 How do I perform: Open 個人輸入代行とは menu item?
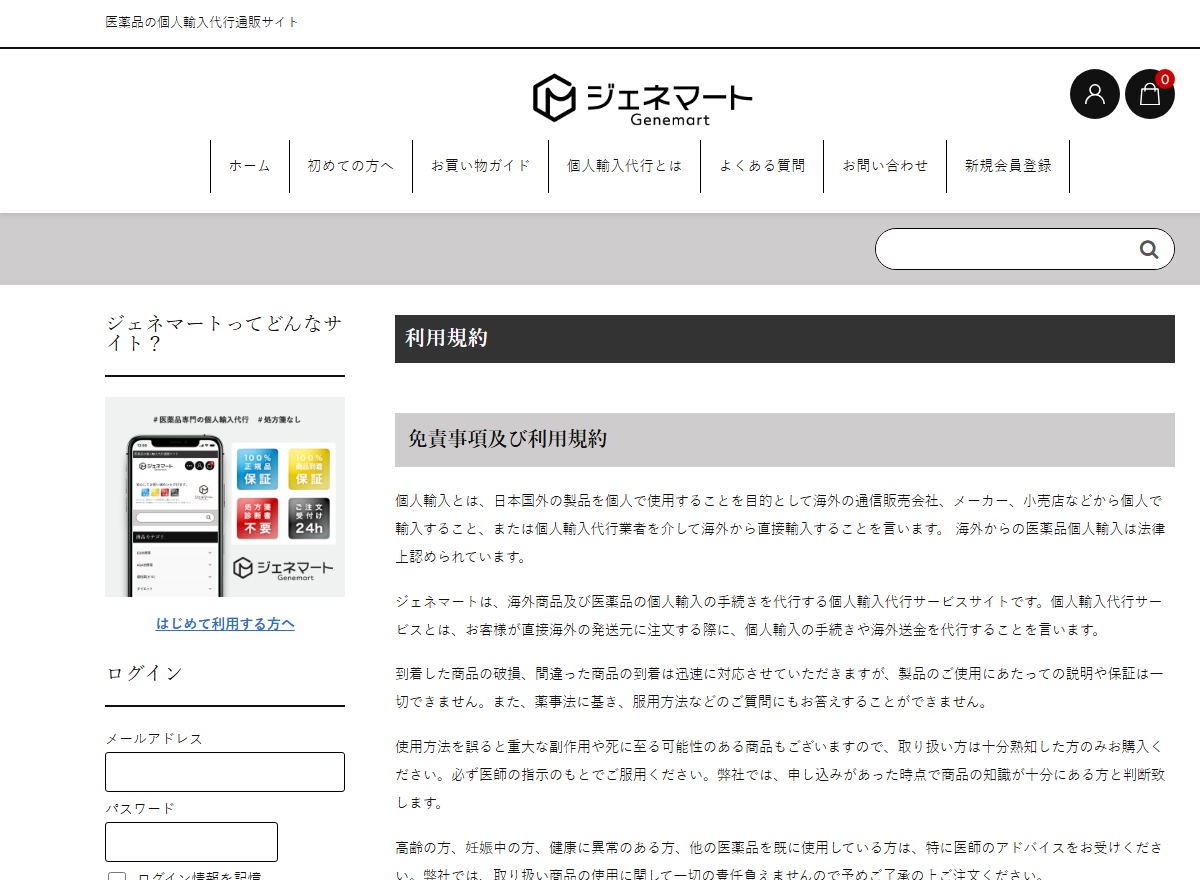click(625, 166)
